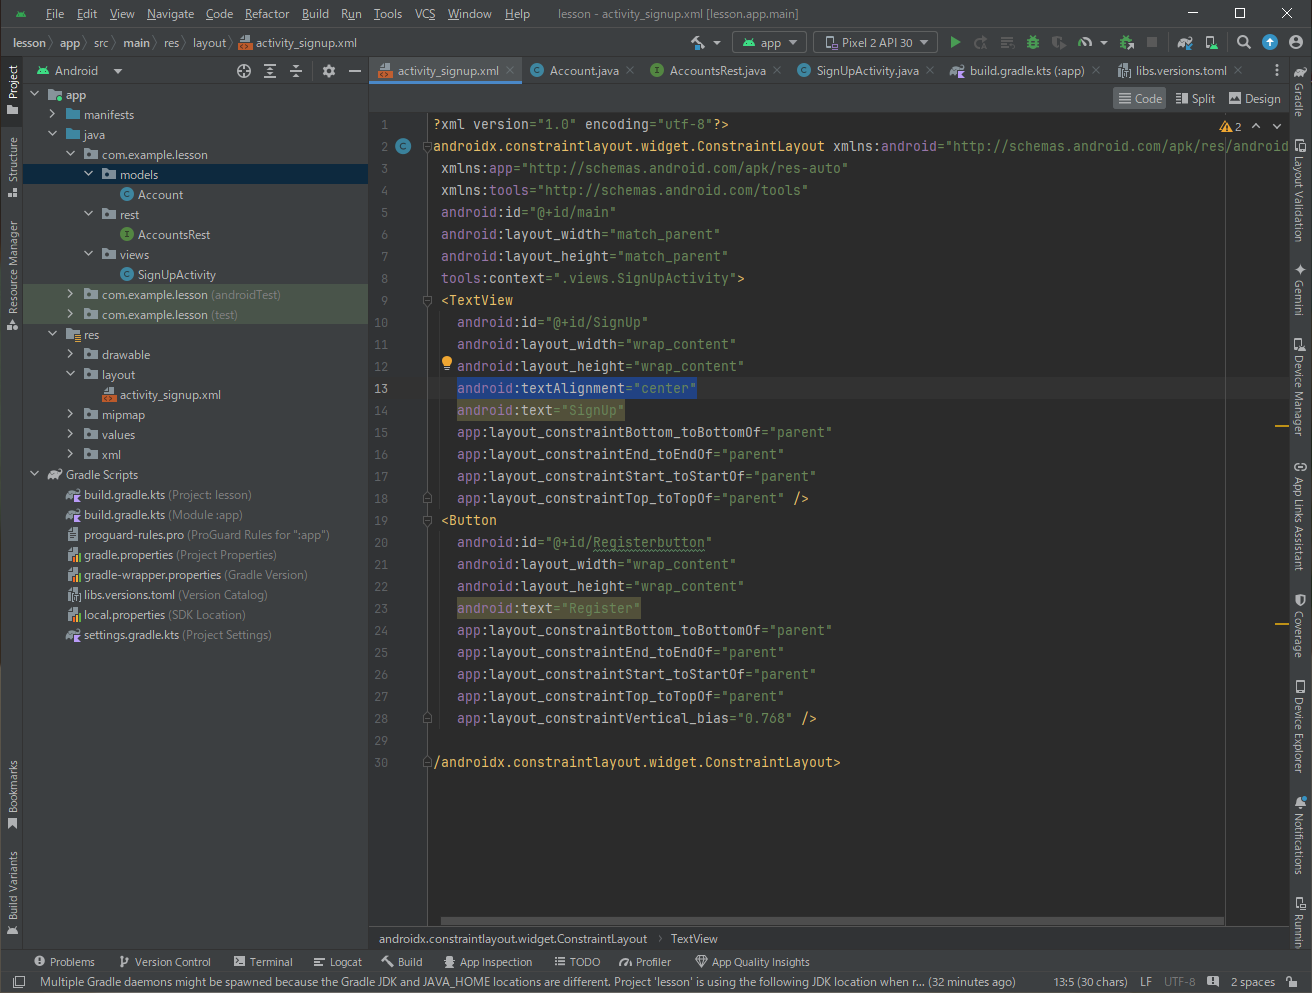Click TextView in the editor breadcrumb
1312x993 pixels.
(694, 939)
